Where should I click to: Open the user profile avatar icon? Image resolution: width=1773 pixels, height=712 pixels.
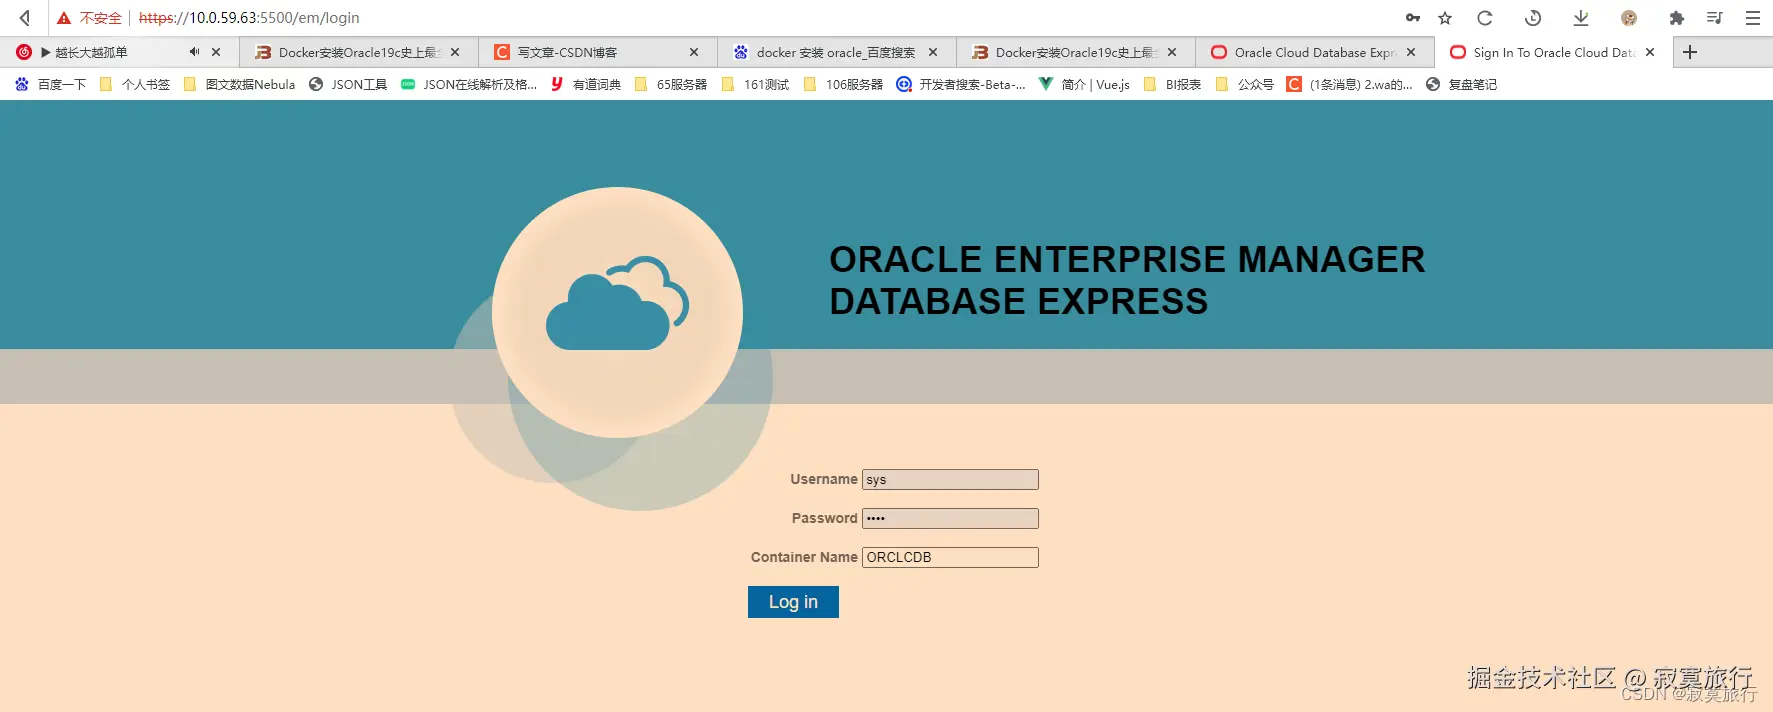tap(1629, 18)
